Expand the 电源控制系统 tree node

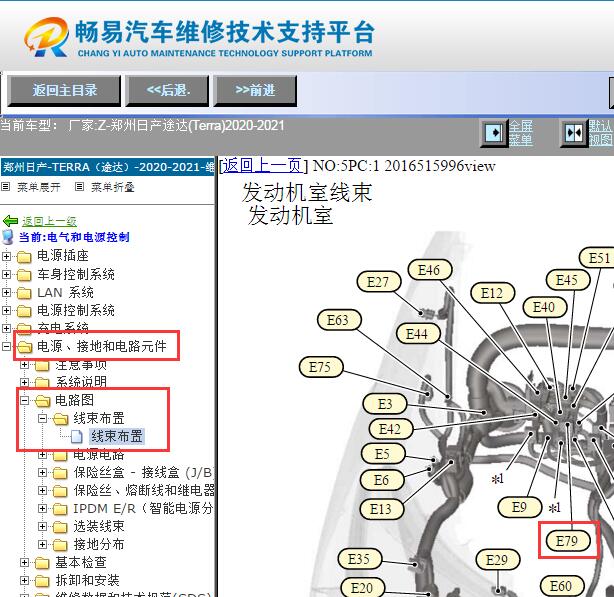(6, 310)
